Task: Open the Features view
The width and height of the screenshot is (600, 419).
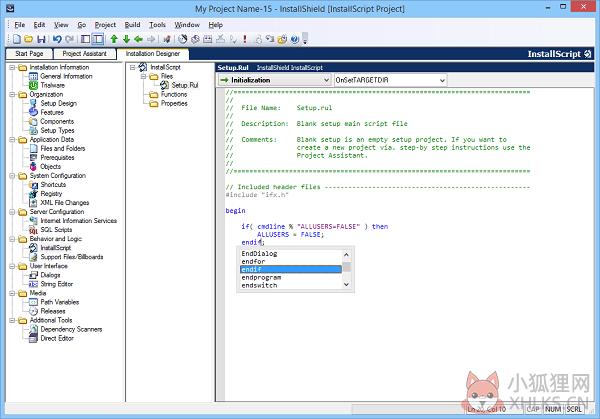Action: point(52,112)
